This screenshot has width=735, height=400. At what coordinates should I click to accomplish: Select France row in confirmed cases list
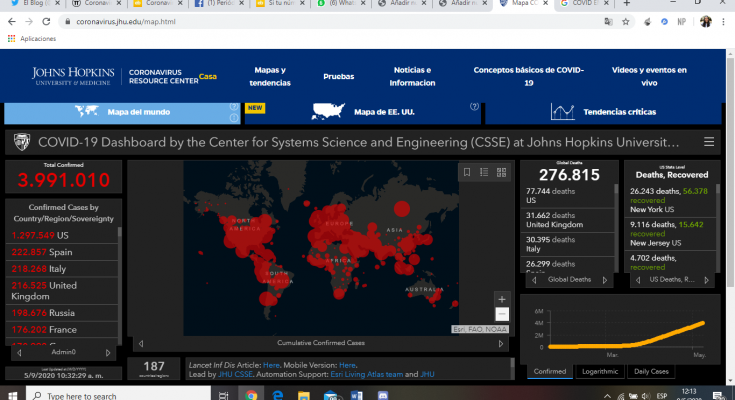click(61, 330)
